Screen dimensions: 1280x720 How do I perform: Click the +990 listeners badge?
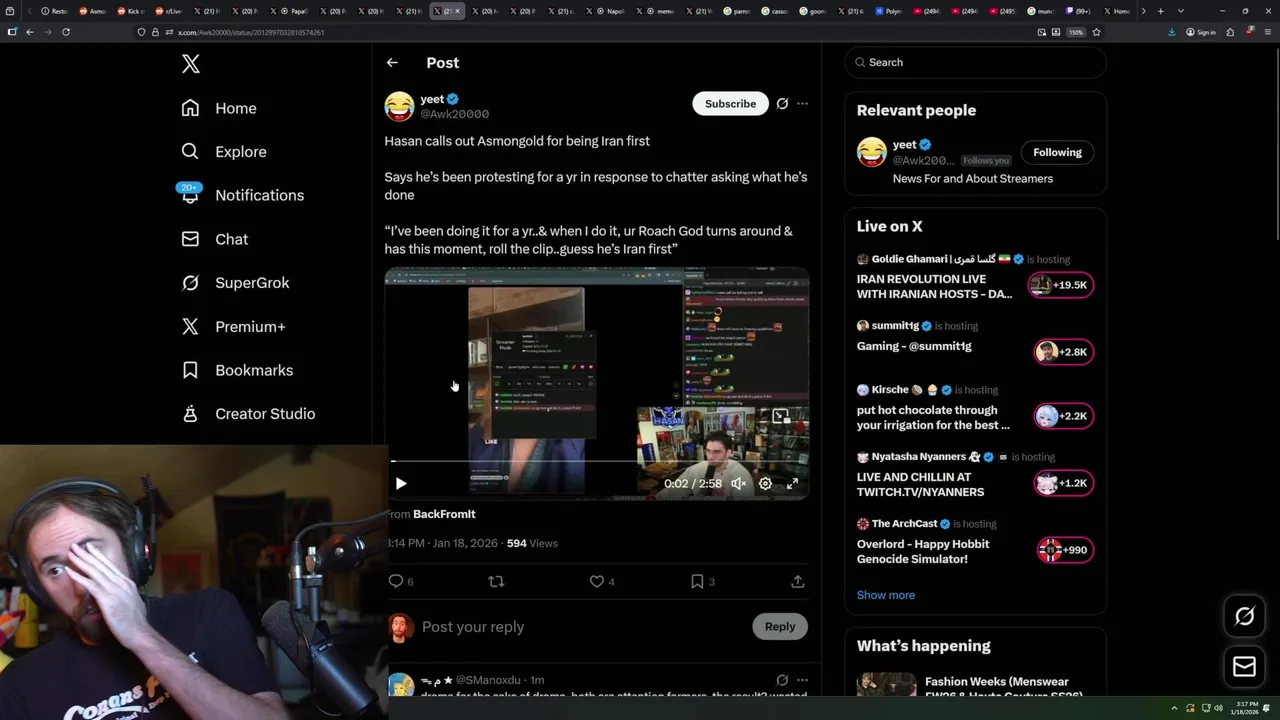click(1065, 550)
